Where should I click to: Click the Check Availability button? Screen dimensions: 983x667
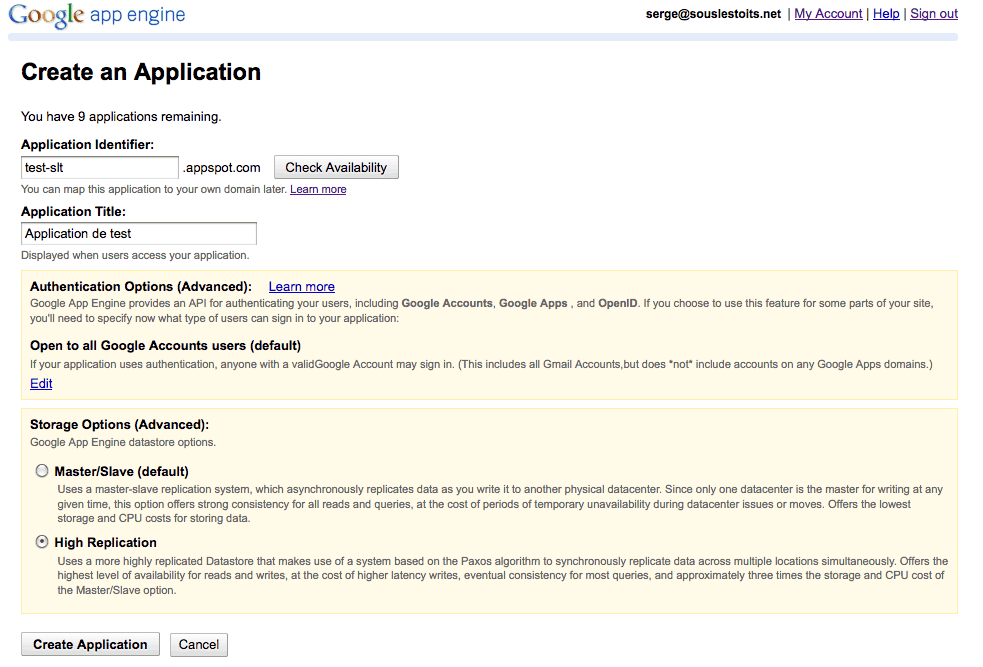coord(336,167)
